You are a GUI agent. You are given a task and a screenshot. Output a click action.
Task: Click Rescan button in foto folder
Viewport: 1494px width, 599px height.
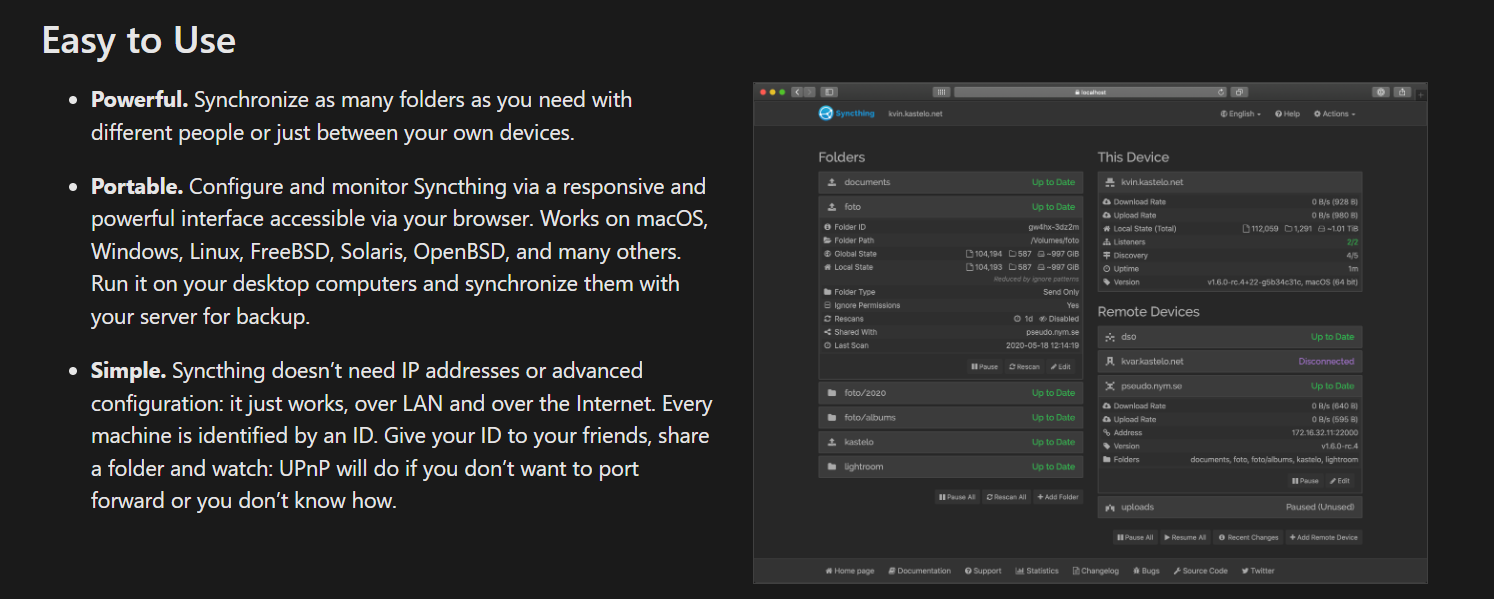1024,367
